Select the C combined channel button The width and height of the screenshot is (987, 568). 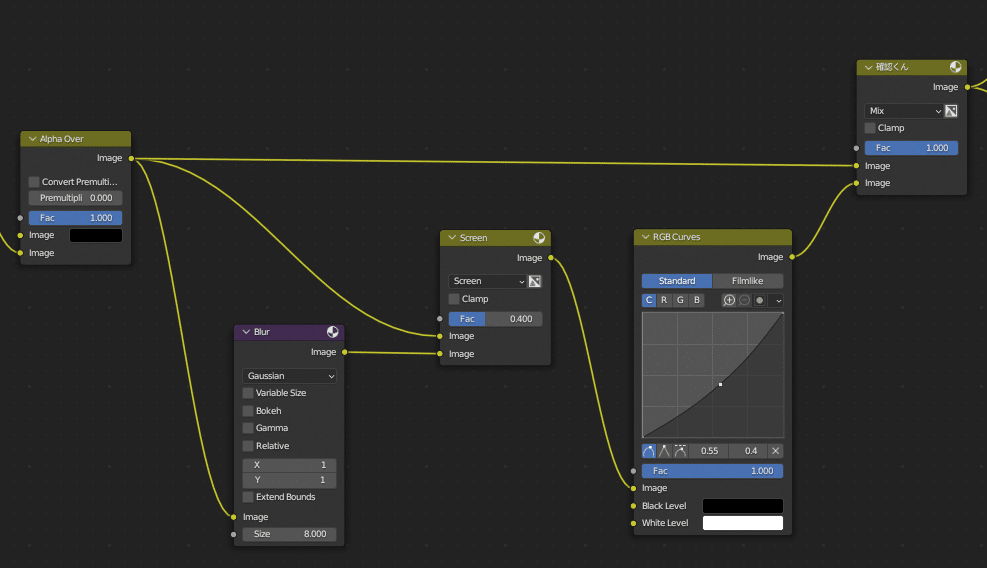pos(649,300)
